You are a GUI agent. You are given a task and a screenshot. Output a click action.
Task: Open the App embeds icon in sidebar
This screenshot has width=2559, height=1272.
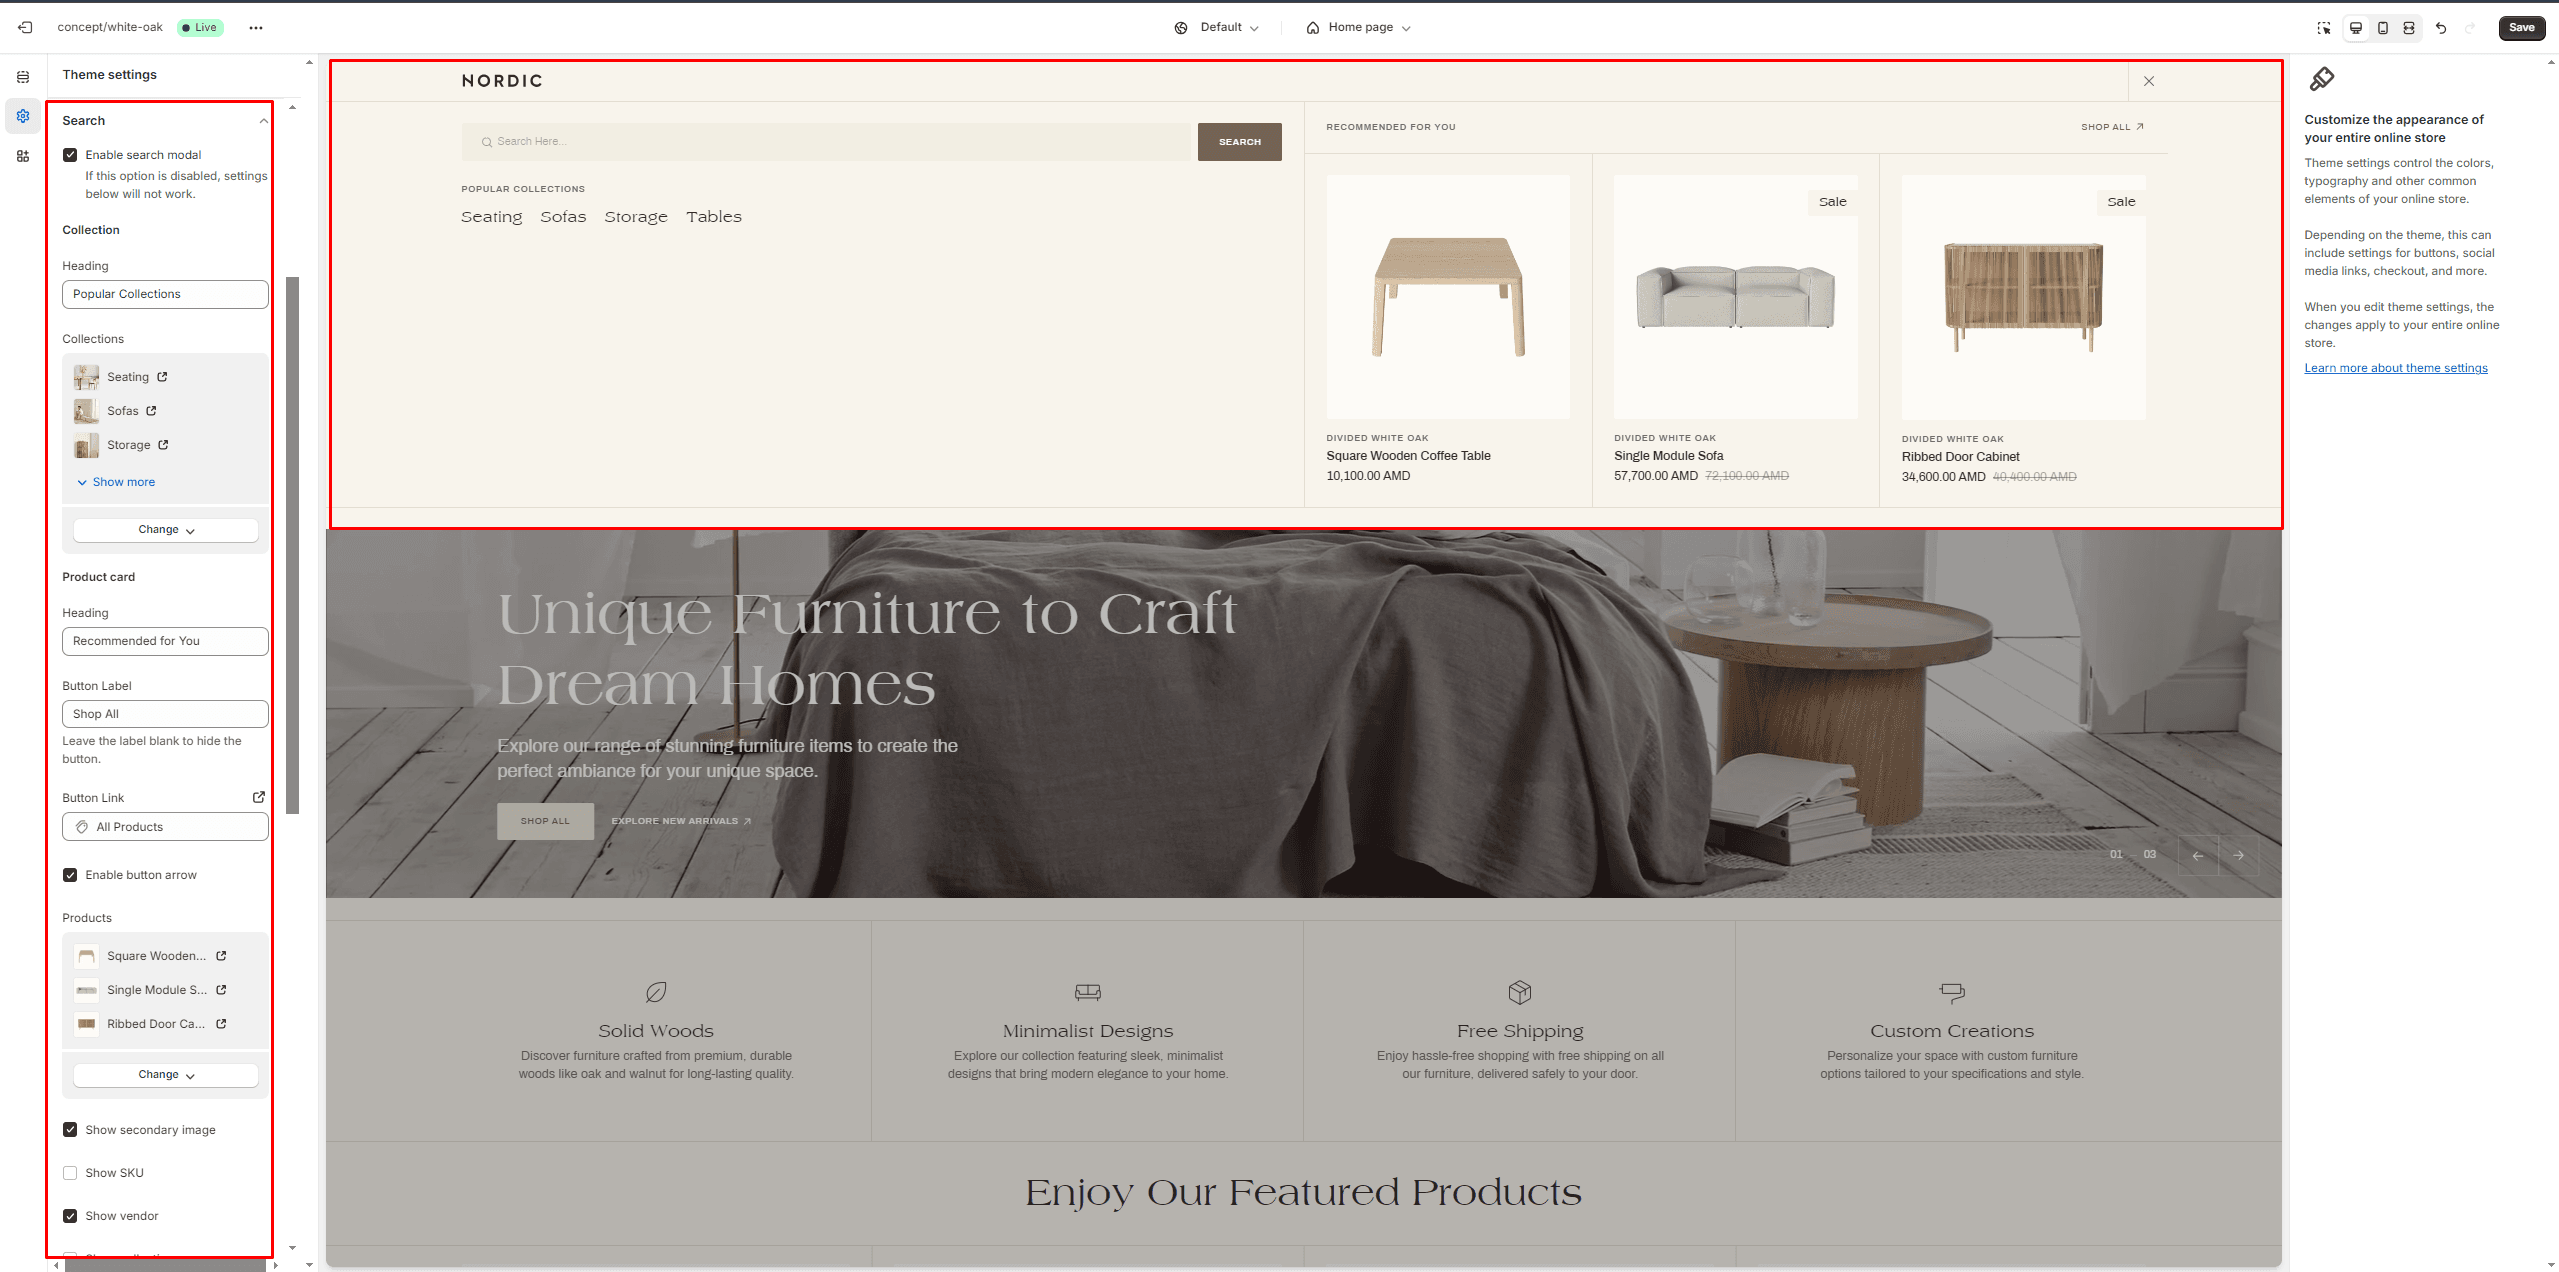[x=23, y=156]
